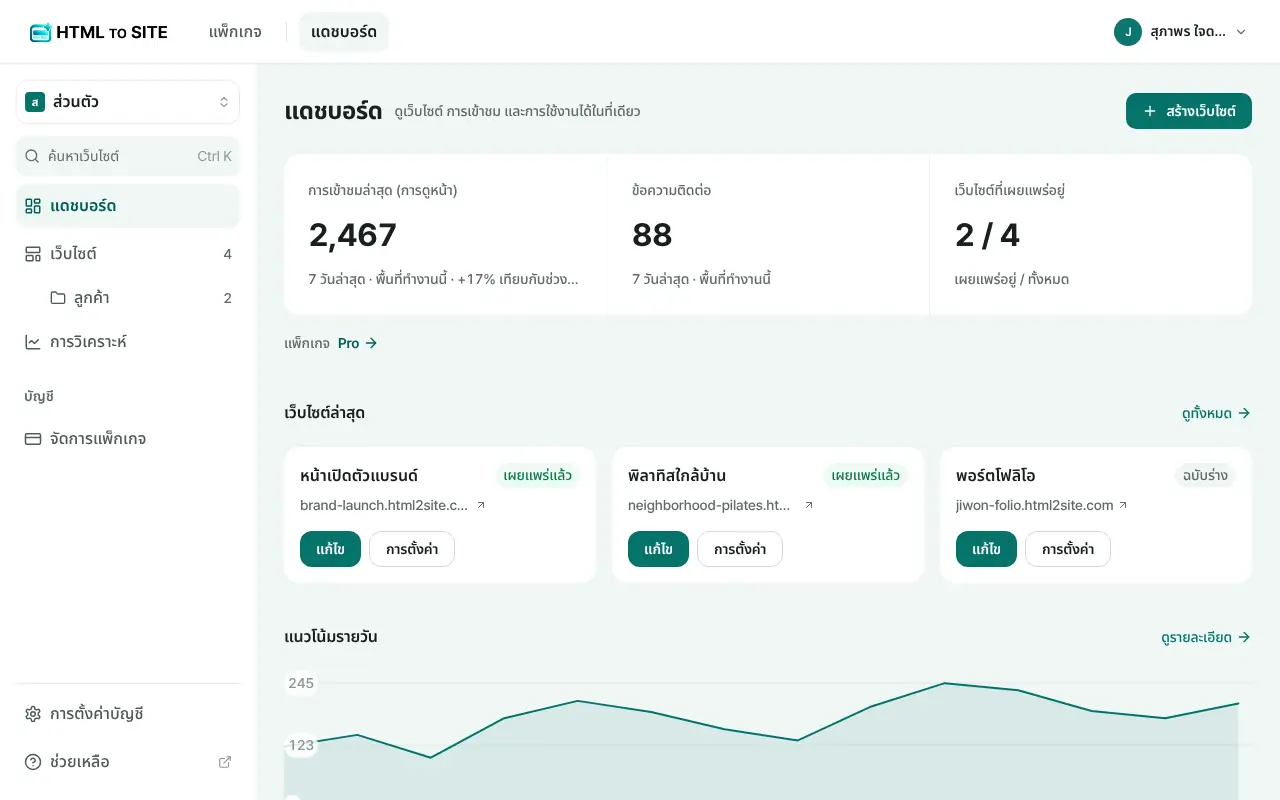Screen dimensions: 1280x800
Task: Click the credit card icon beside จัดการแพ็กเกจ
Action: point(33,439)
